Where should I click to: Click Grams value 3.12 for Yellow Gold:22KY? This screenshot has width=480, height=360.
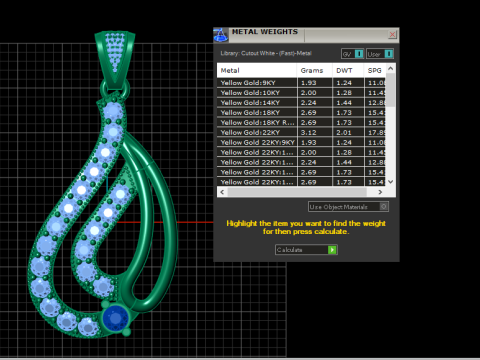point(308,132)
